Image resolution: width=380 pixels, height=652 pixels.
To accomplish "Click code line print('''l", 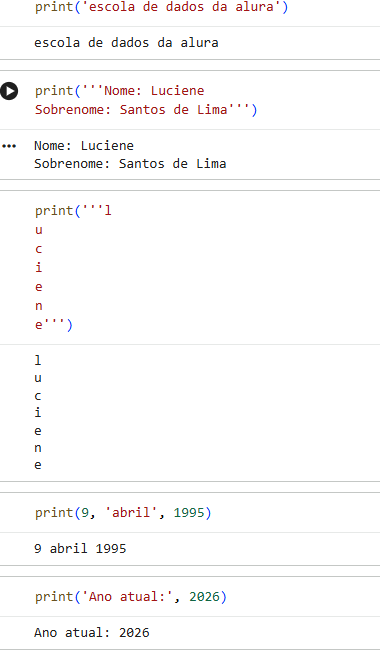I will 73,211.
